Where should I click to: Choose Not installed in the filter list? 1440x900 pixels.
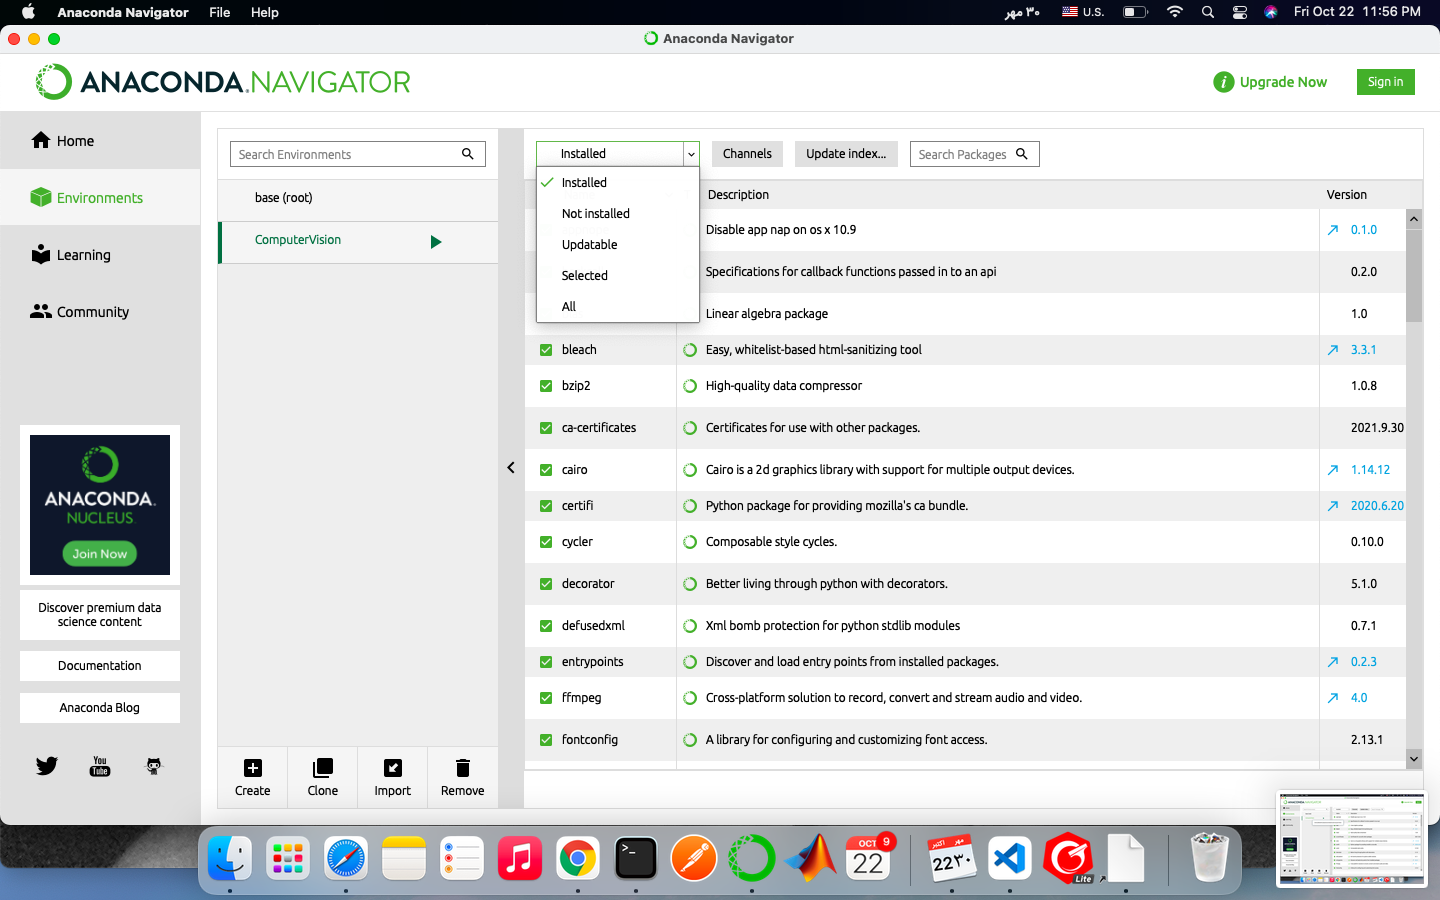(x=618, y=214)
